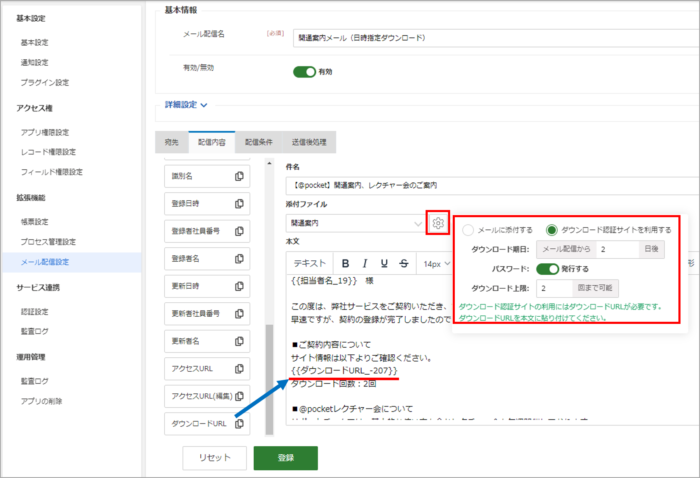Open プラグイン設定 in sidebar

point(45,83)
